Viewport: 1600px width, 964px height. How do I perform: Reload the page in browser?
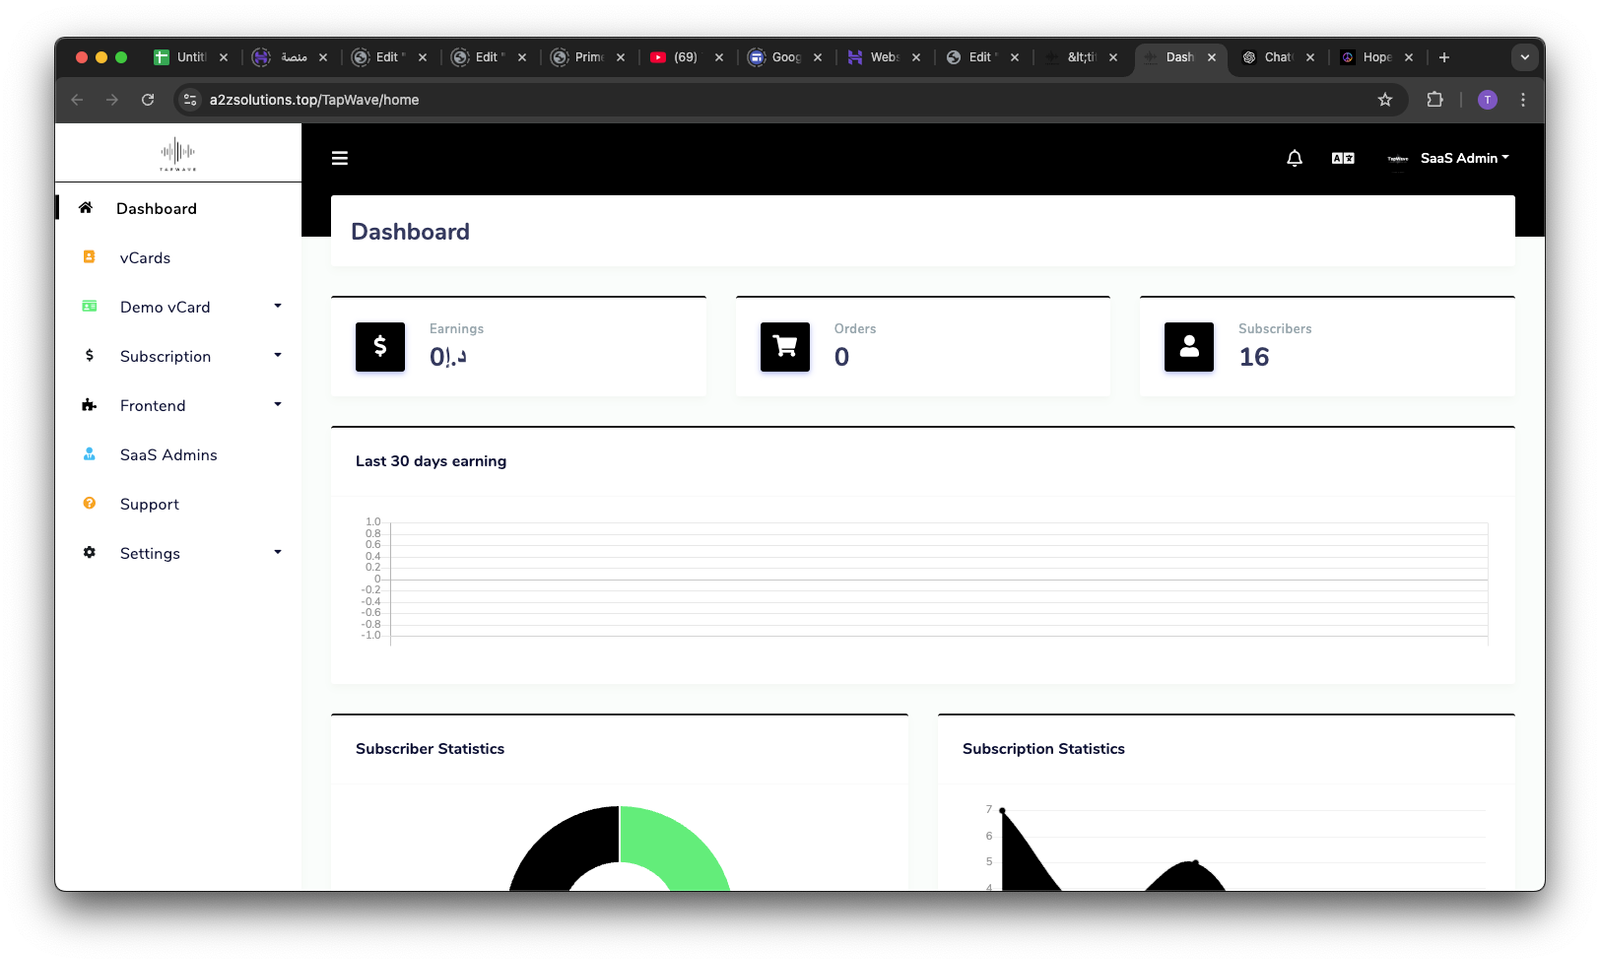pyautogui.click(x=148, y=100)
